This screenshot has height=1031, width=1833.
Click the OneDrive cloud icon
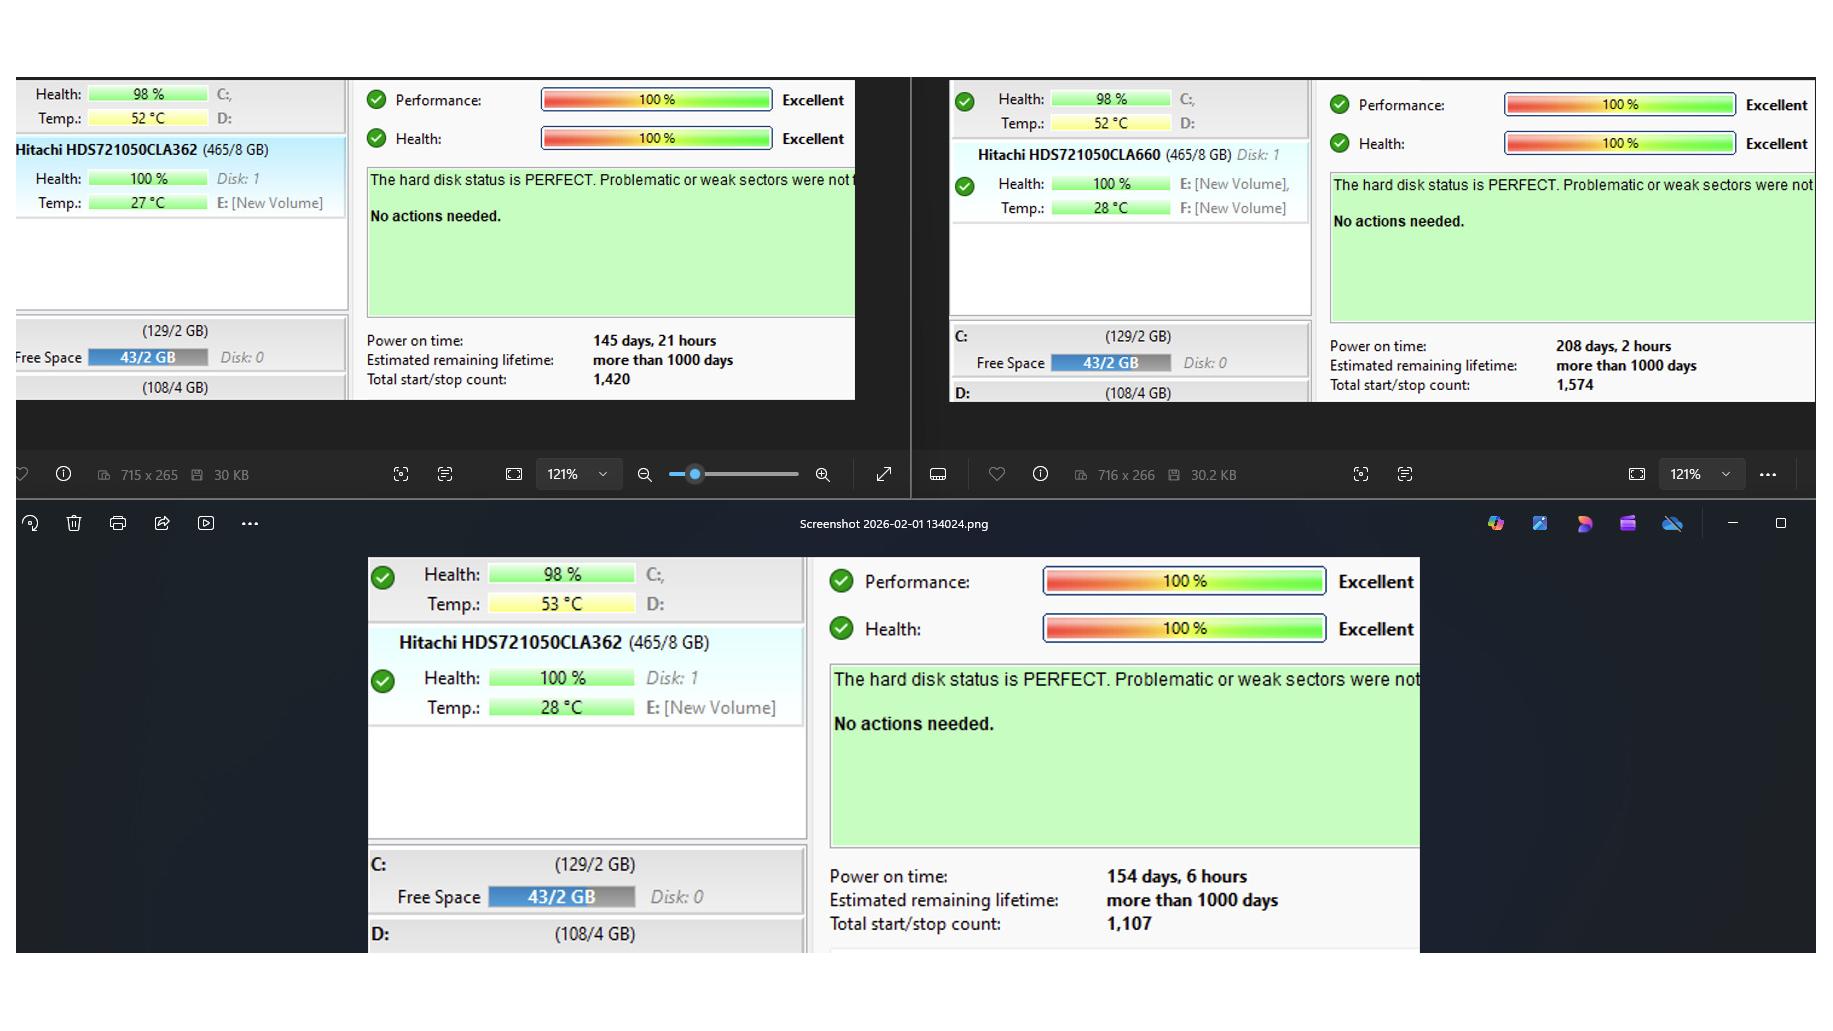(1672, 523)
